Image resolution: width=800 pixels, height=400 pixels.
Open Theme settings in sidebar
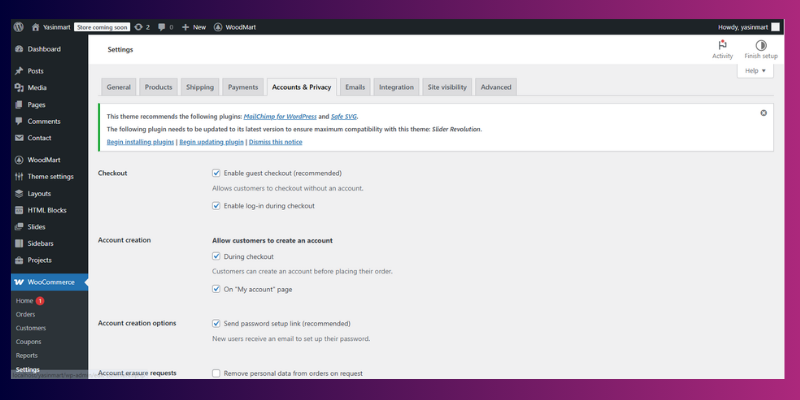click(51, 177)
